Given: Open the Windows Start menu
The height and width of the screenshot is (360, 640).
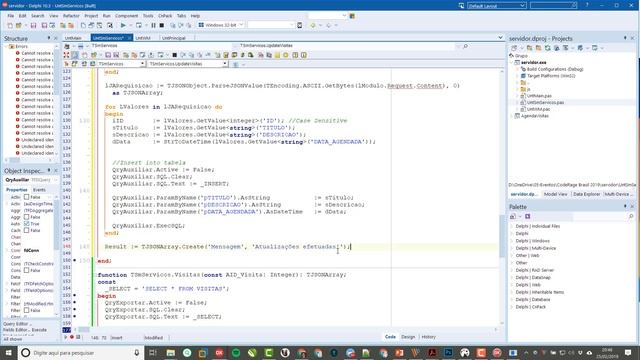Looking at the screenshot, I should [x=8, y=352].
